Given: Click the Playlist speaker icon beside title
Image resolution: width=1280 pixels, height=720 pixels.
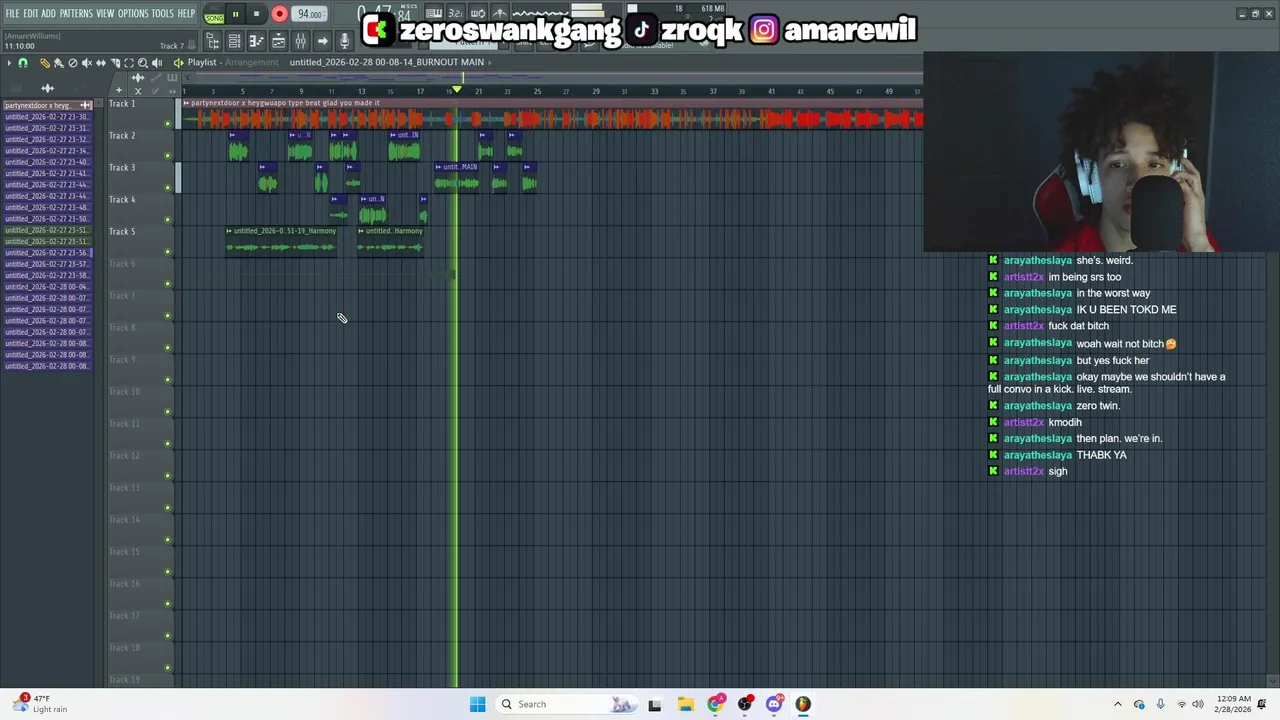Looking at the screenshot, I should coord(179,63).
